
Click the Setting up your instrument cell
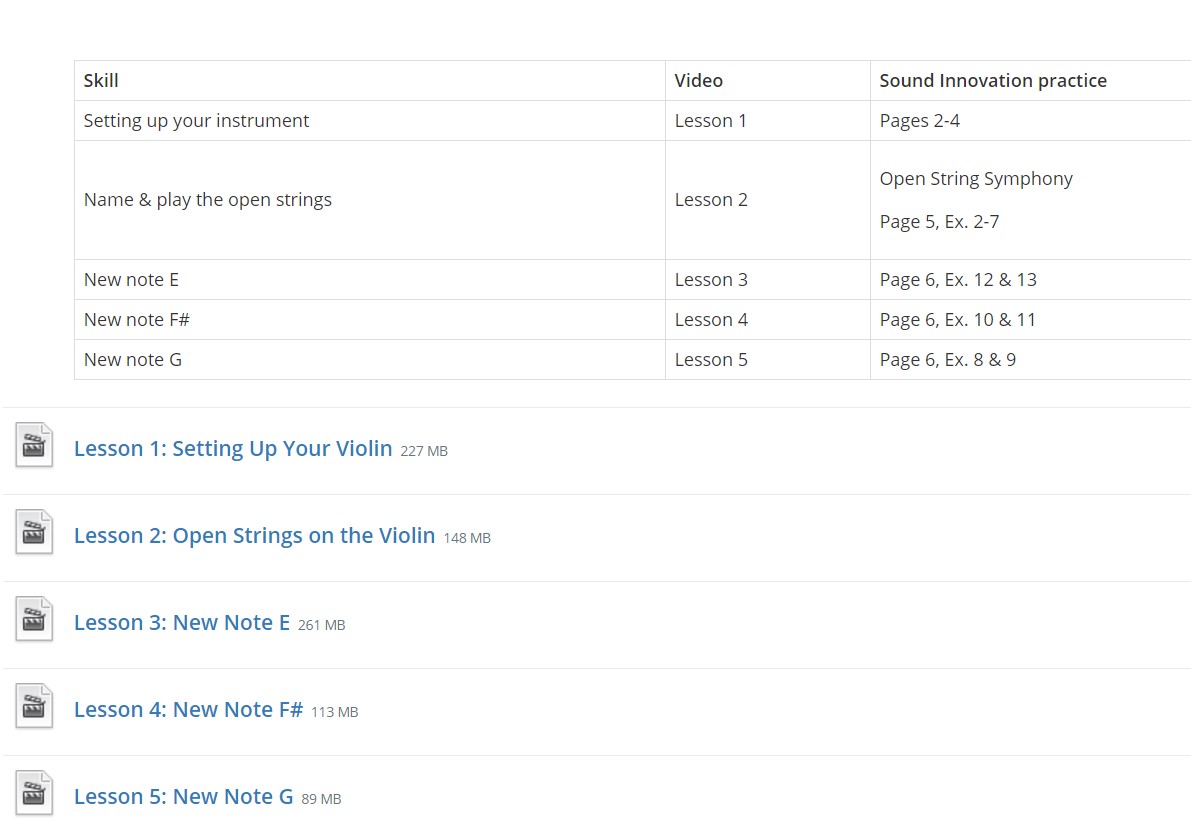(x=369, y=121)
